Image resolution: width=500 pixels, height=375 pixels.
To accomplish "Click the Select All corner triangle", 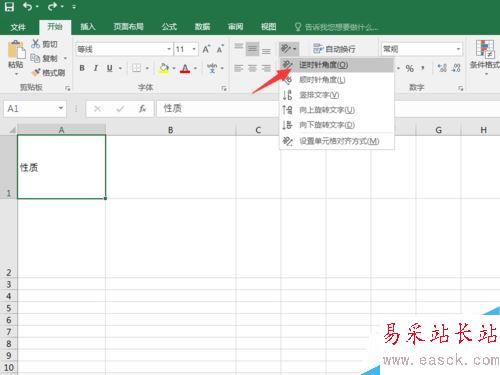I will 11,130.
